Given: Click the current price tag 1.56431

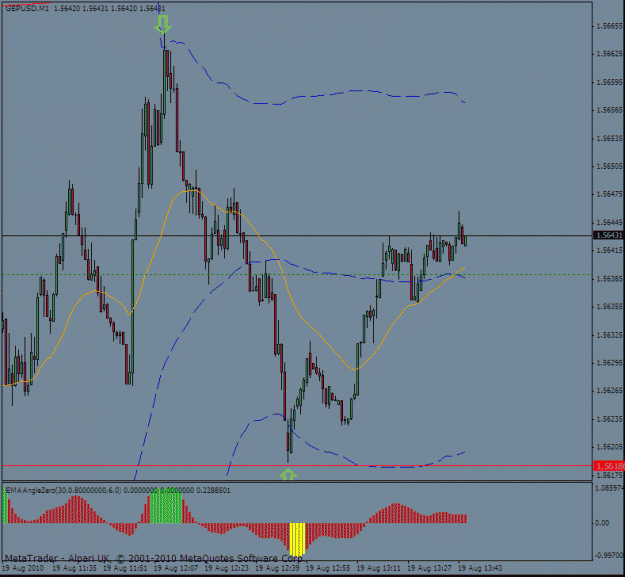Looking at the screenshot, I should tap(609, 235).
